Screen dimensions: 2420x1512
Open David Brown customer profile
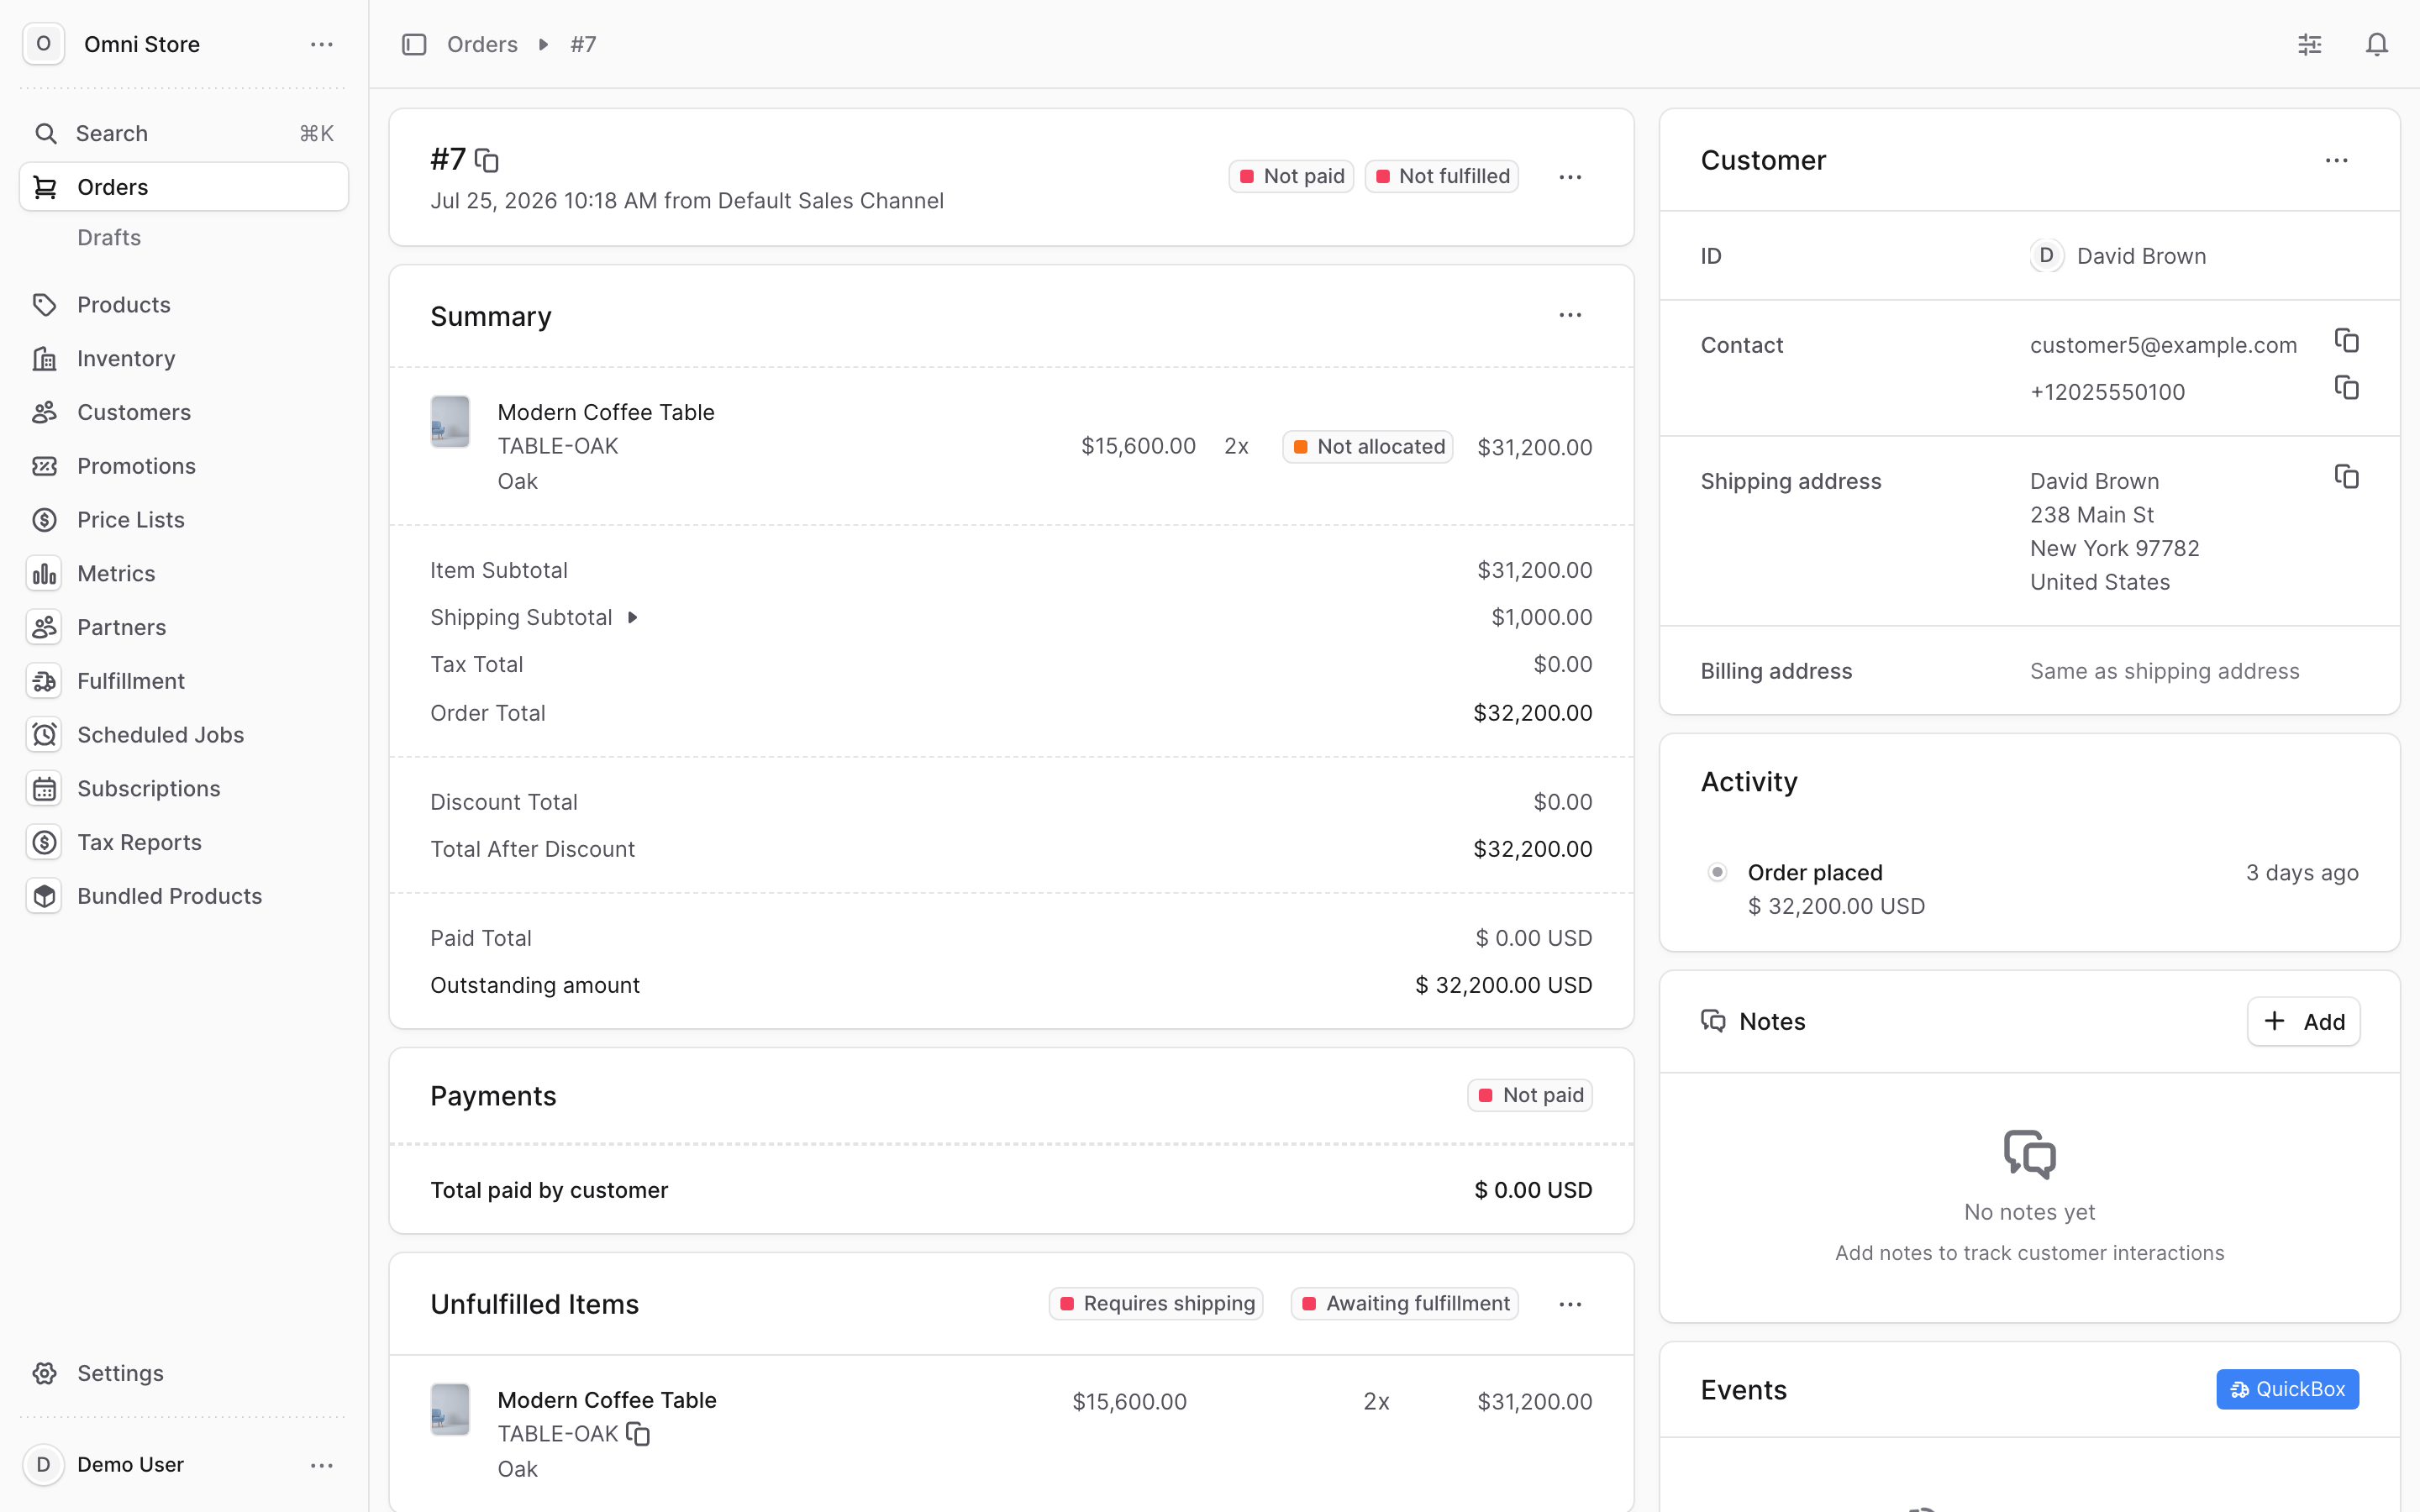point(2118,256)
